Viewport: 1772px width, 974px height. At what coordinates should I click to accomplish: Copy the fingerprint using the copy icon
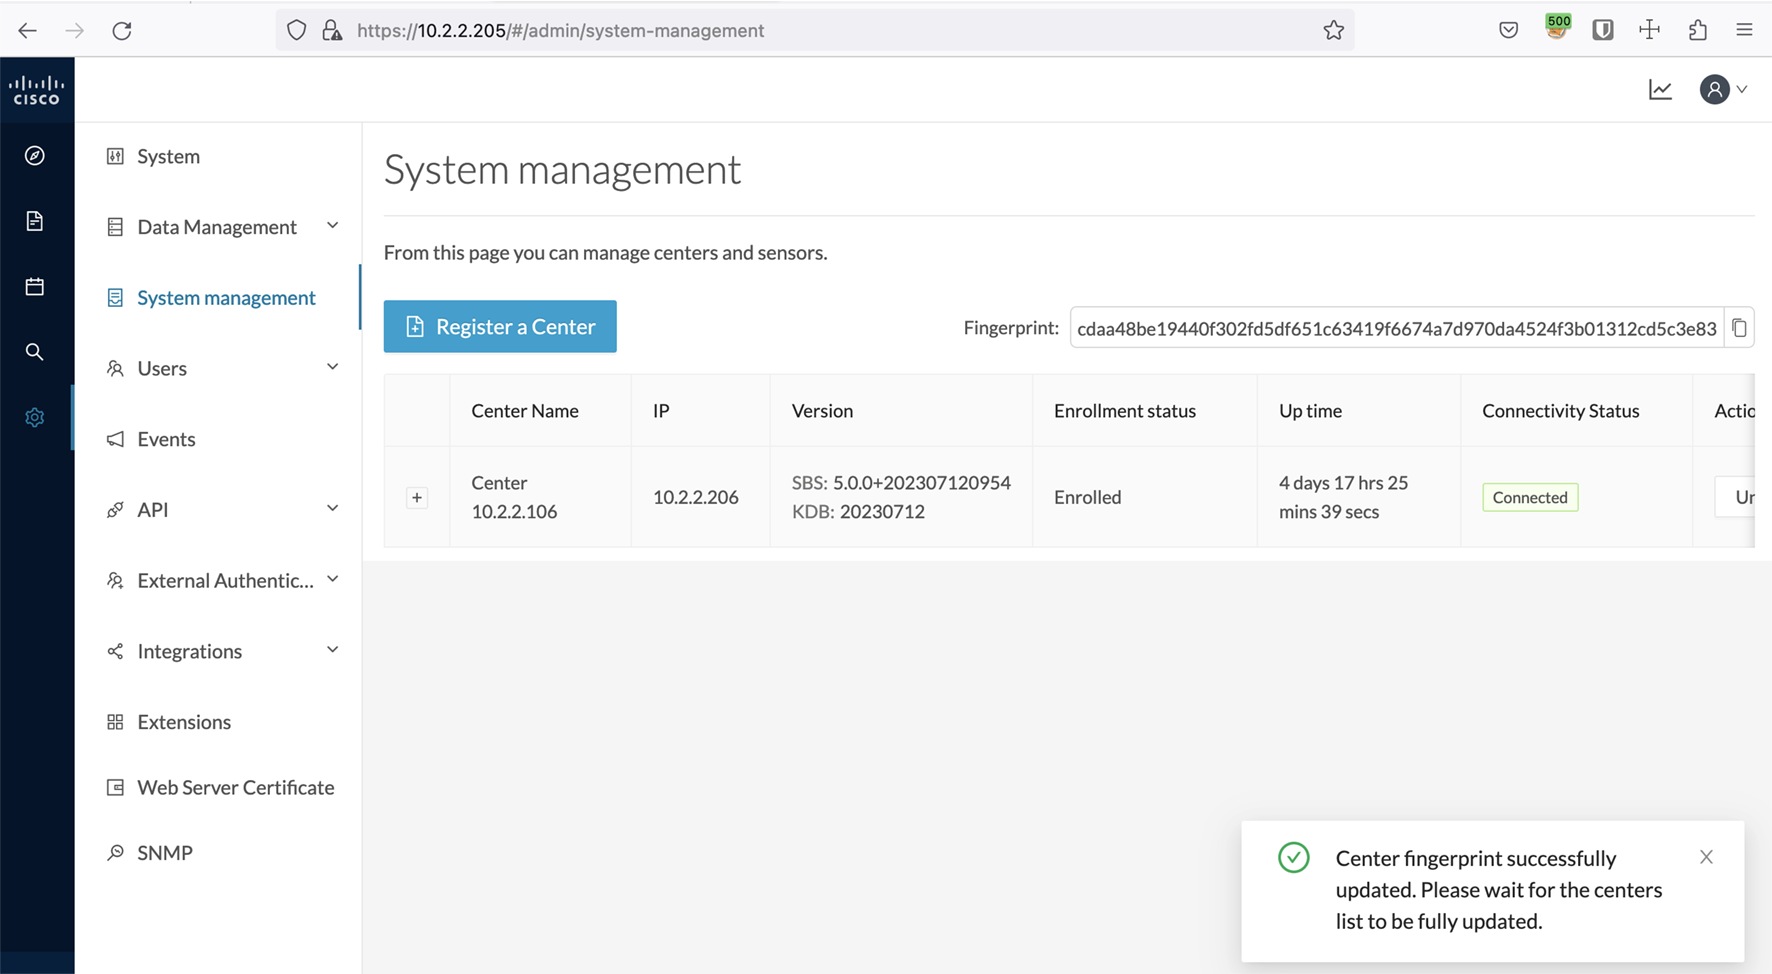tap(1740, 327)
